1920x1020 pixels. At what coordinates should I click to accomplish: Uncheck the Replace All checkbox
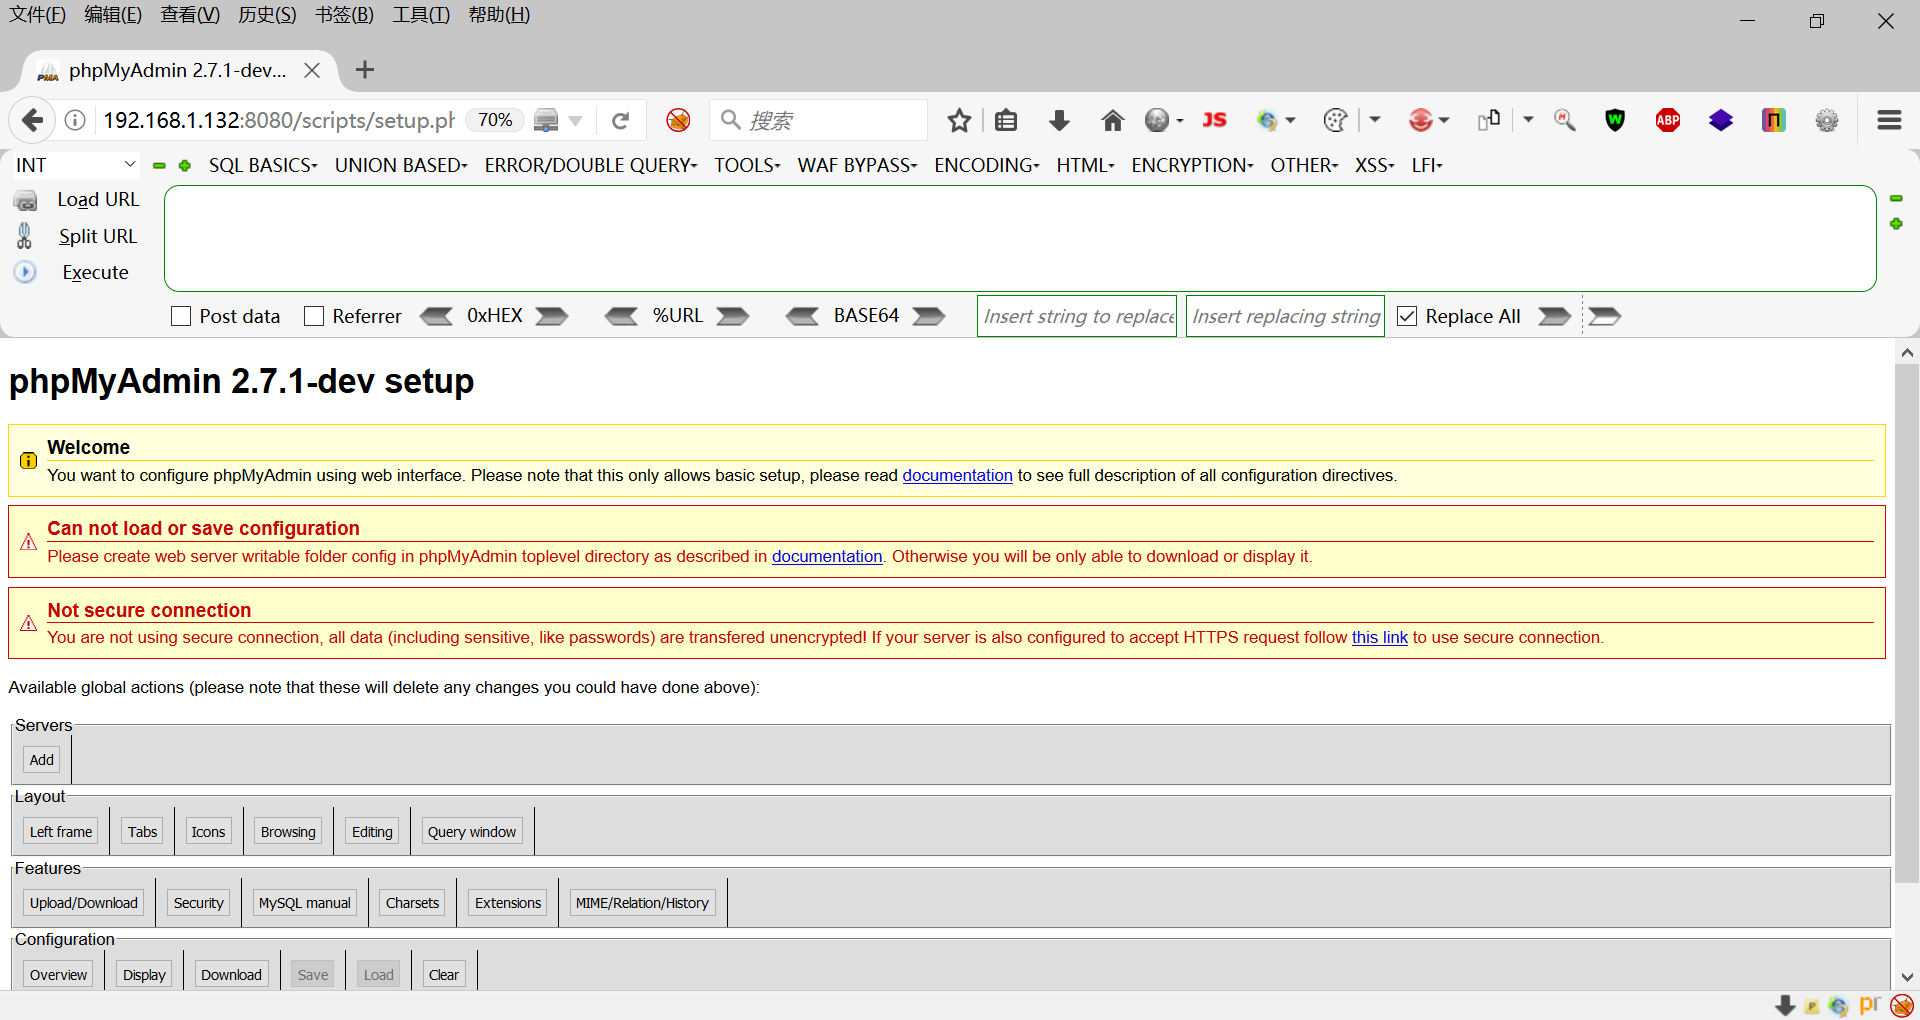pyautogui.click(x=1407, y=316)
